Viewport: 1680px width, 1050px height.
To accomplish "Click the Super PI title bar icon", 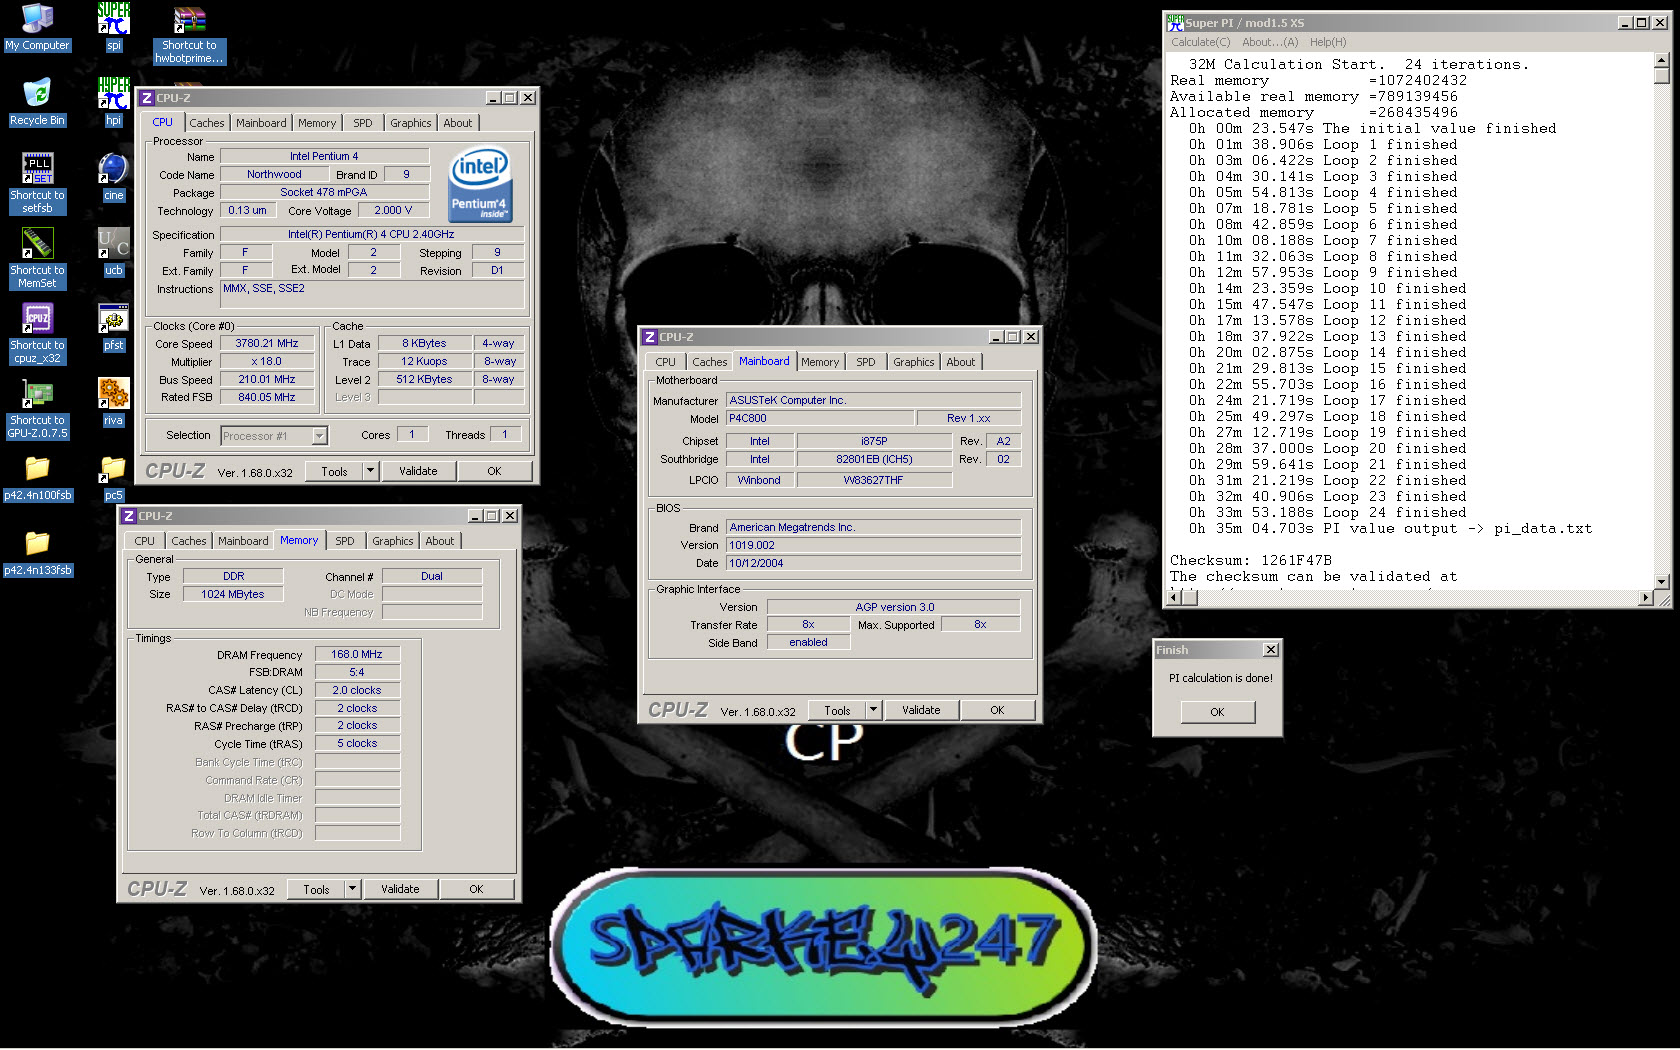I will (1175, 23).
